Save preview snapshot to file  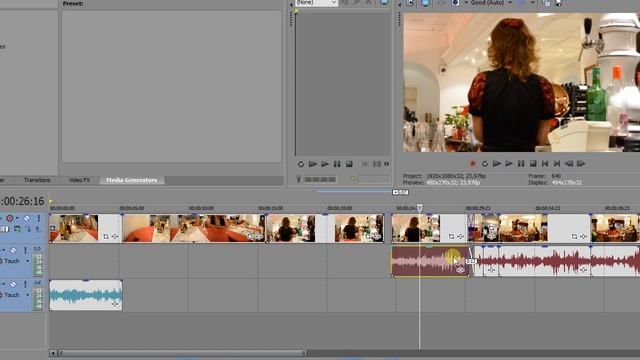558,3
